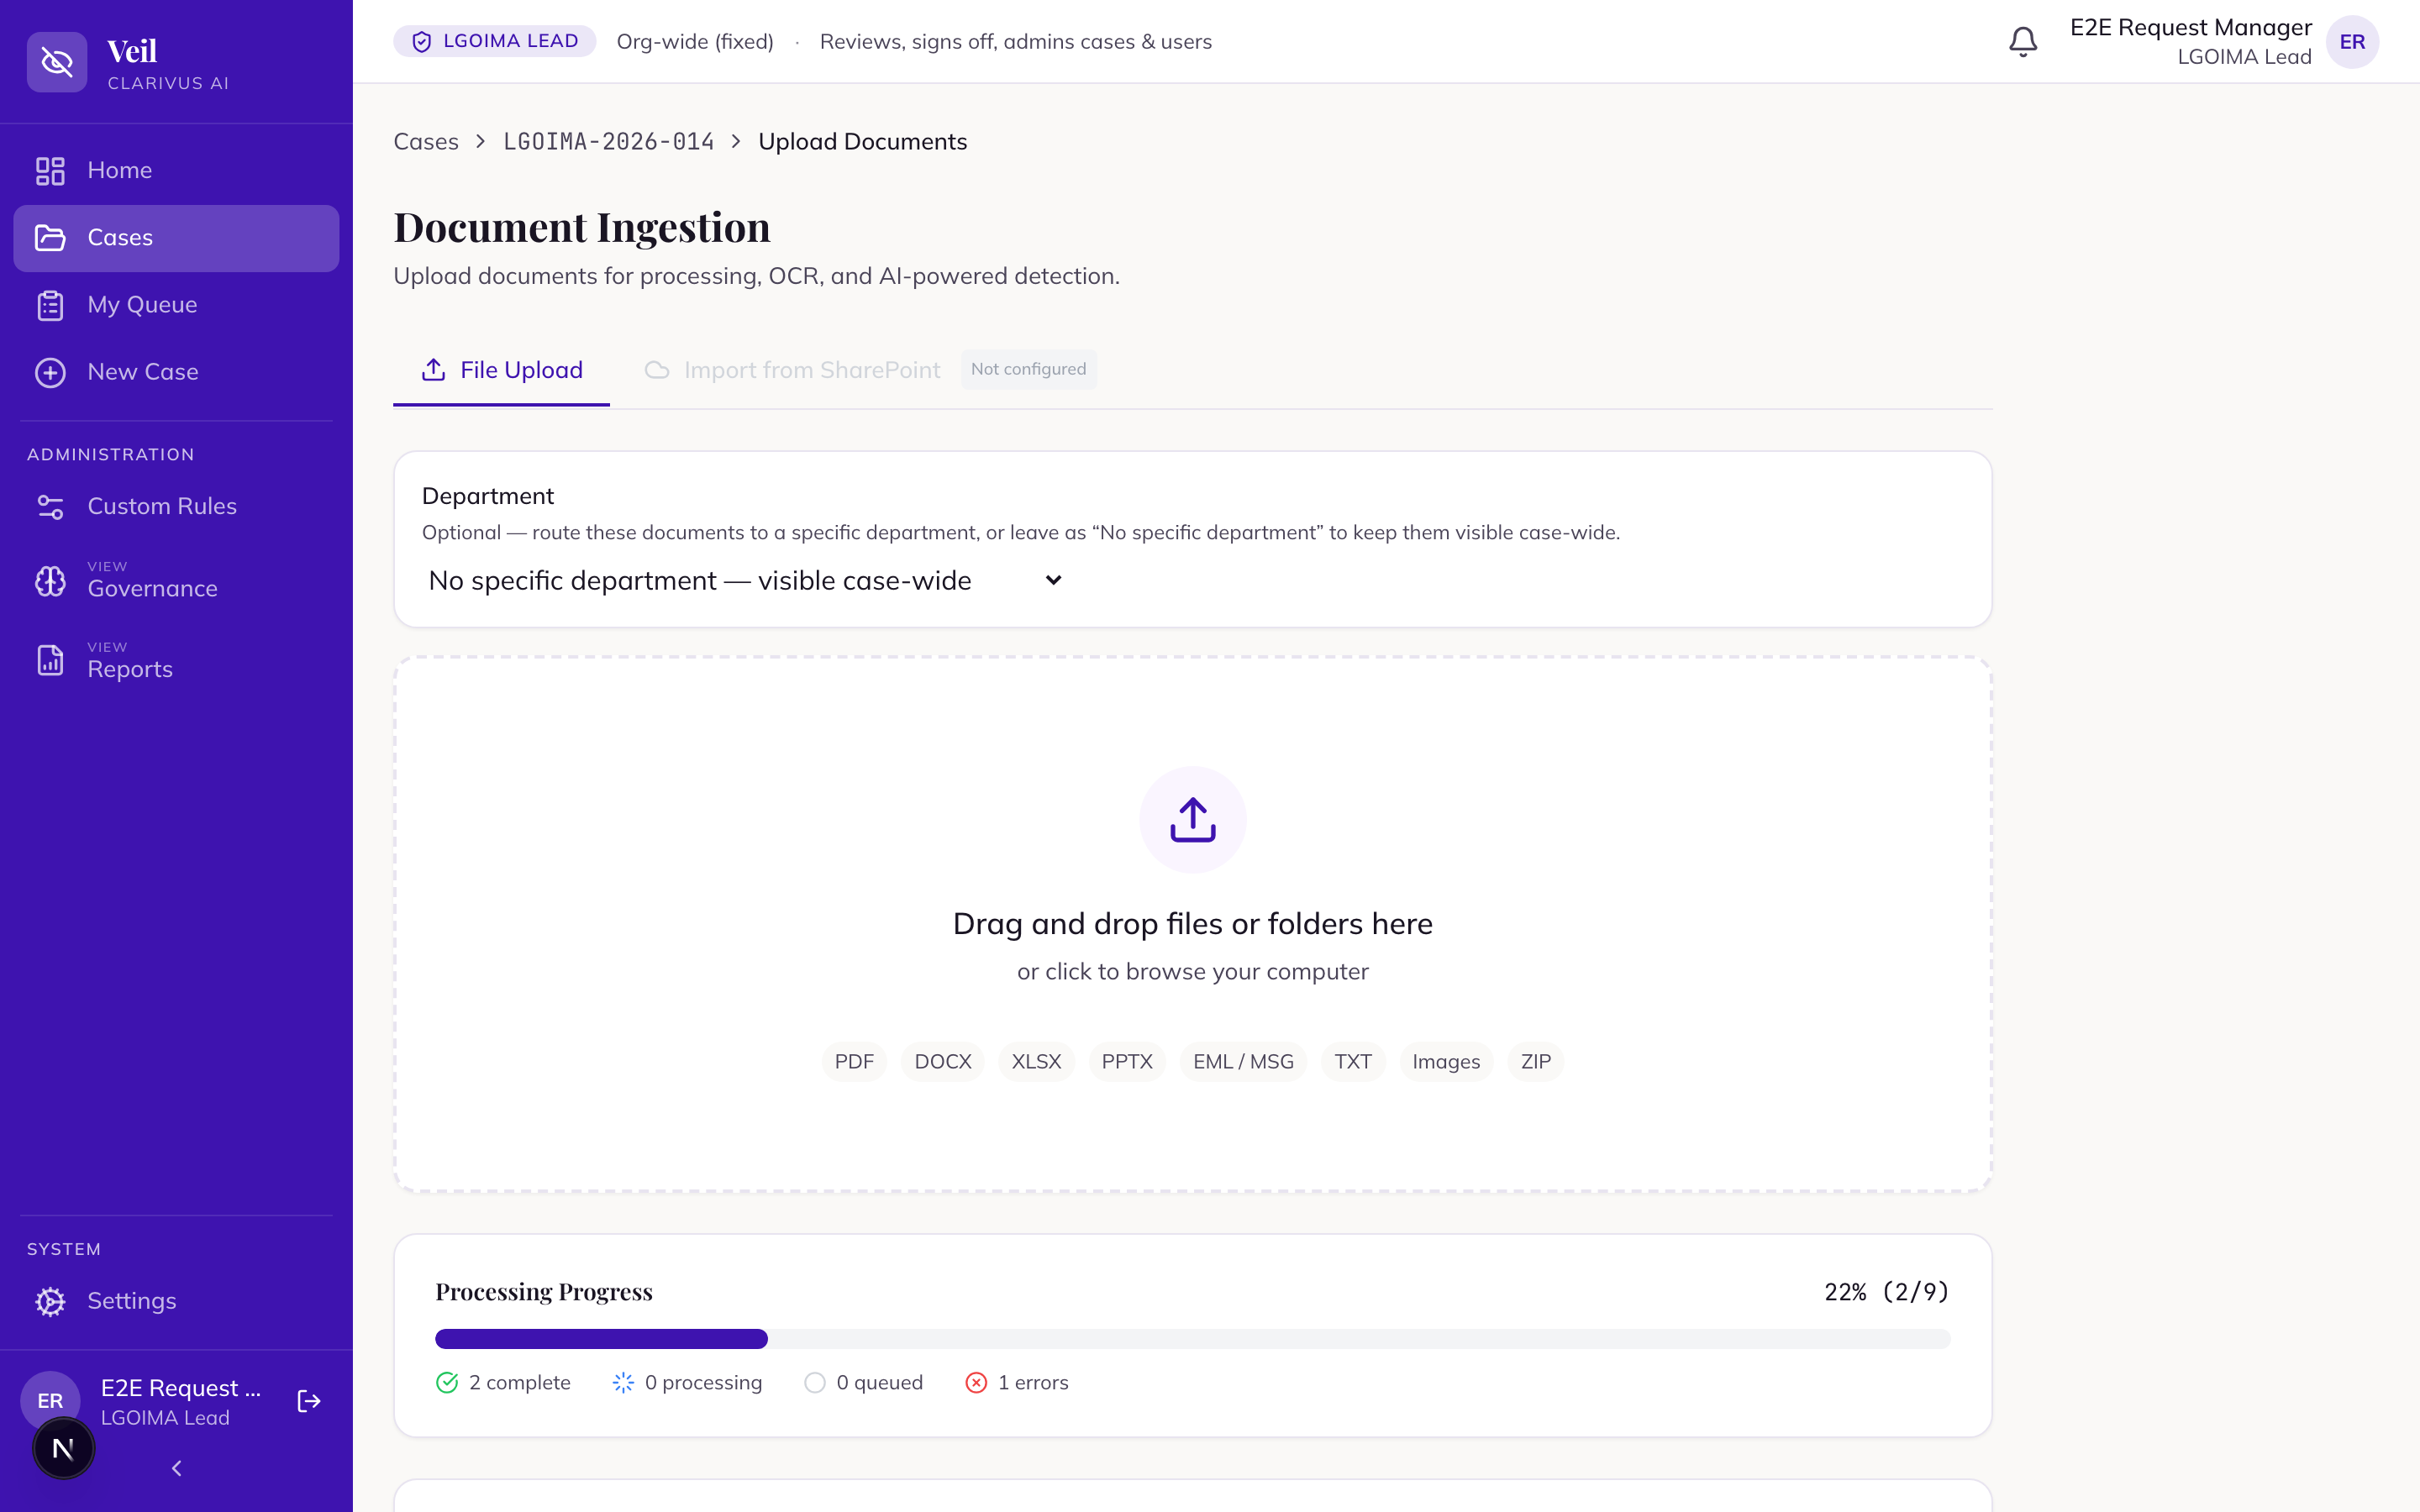2420x1512 pixels.
Task: Click the Processing Progress title
Action: coord(544,1292)
